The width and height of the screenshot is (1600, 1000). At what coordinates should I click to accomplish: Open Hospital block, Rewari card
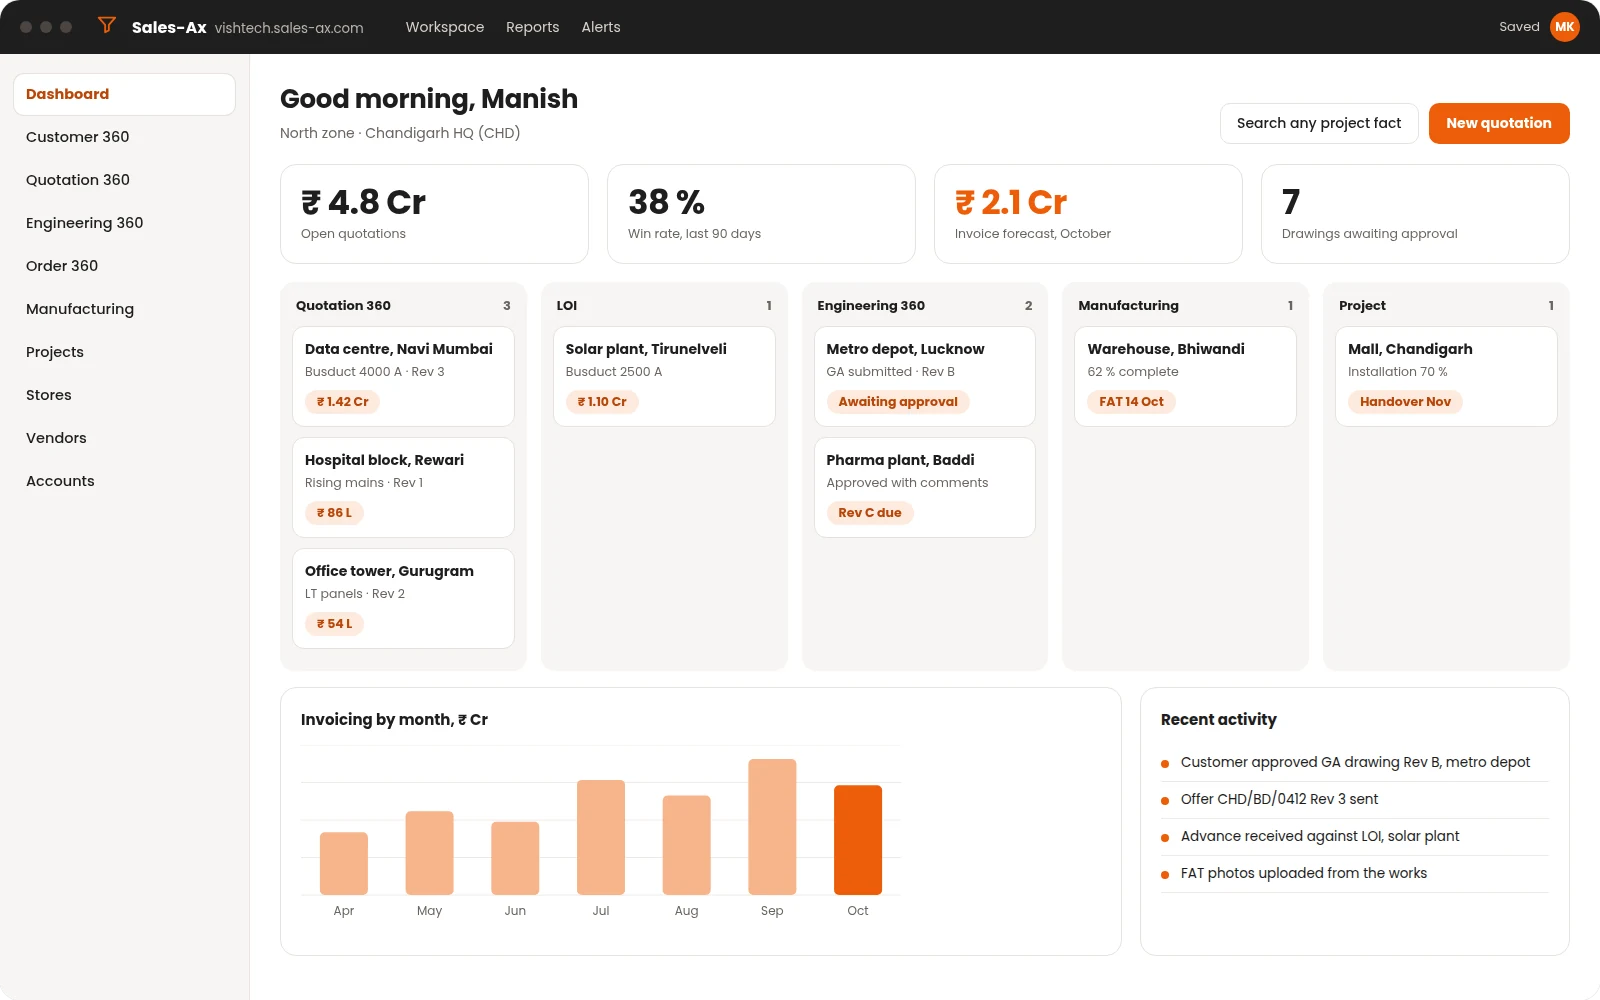(x=403, y=488)
